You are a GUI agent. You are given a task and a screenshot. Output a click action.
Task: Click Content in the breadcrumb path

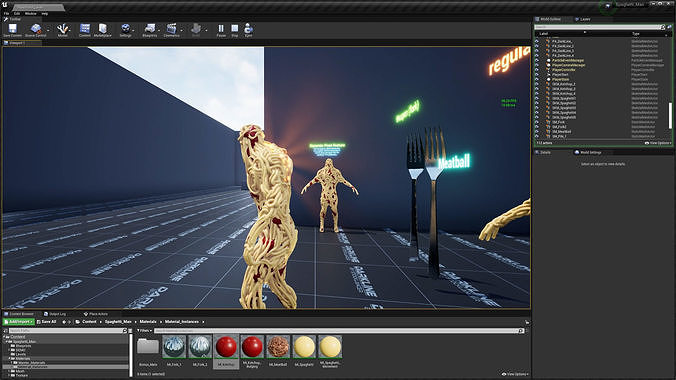pos(89,322)
